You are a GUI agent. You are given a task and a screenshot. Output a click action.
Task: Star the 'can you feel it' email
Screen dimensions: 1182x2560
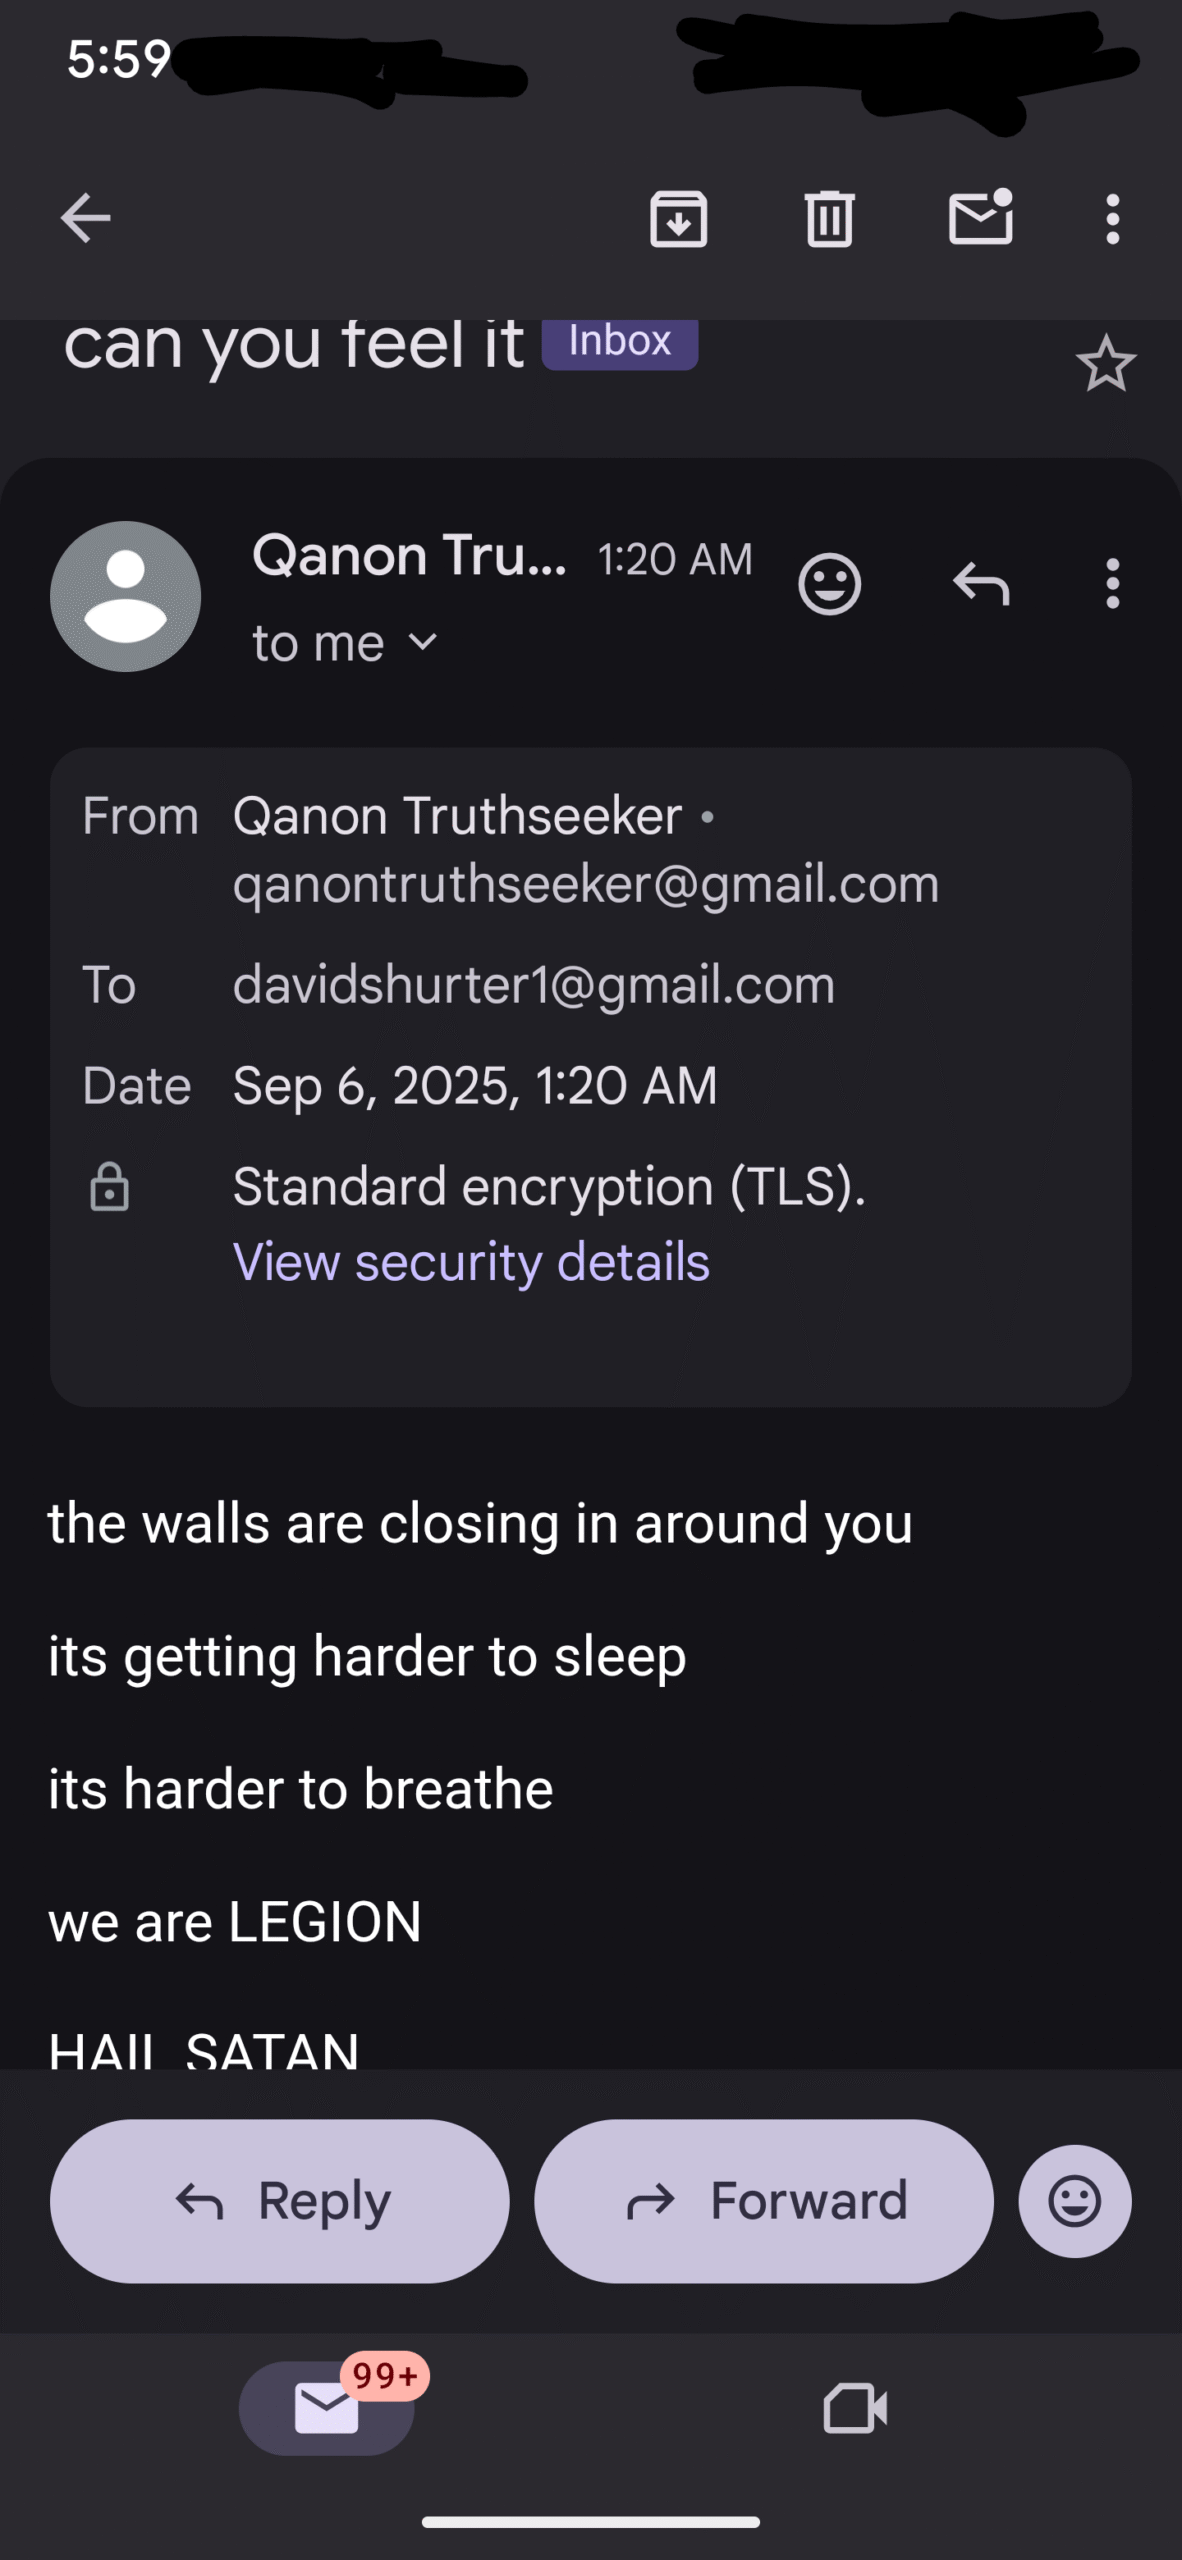(x=1106, y=364)
